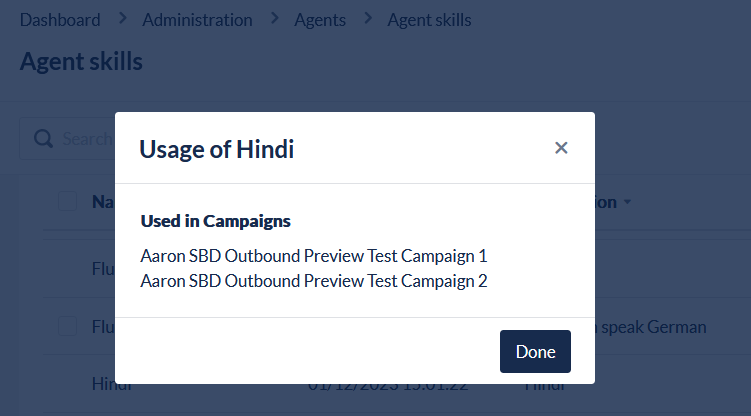
Task: Open Administration breadcrumb link
Action: coord(197,20)
